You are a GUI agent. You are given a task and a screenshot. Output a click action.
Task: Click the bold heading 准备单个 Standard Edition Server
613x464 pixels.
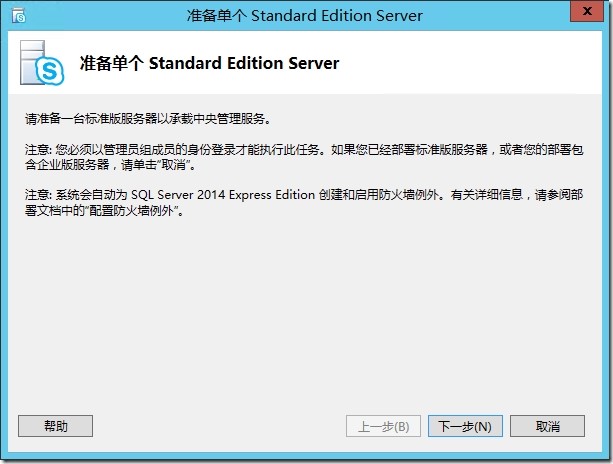(209, 63)
